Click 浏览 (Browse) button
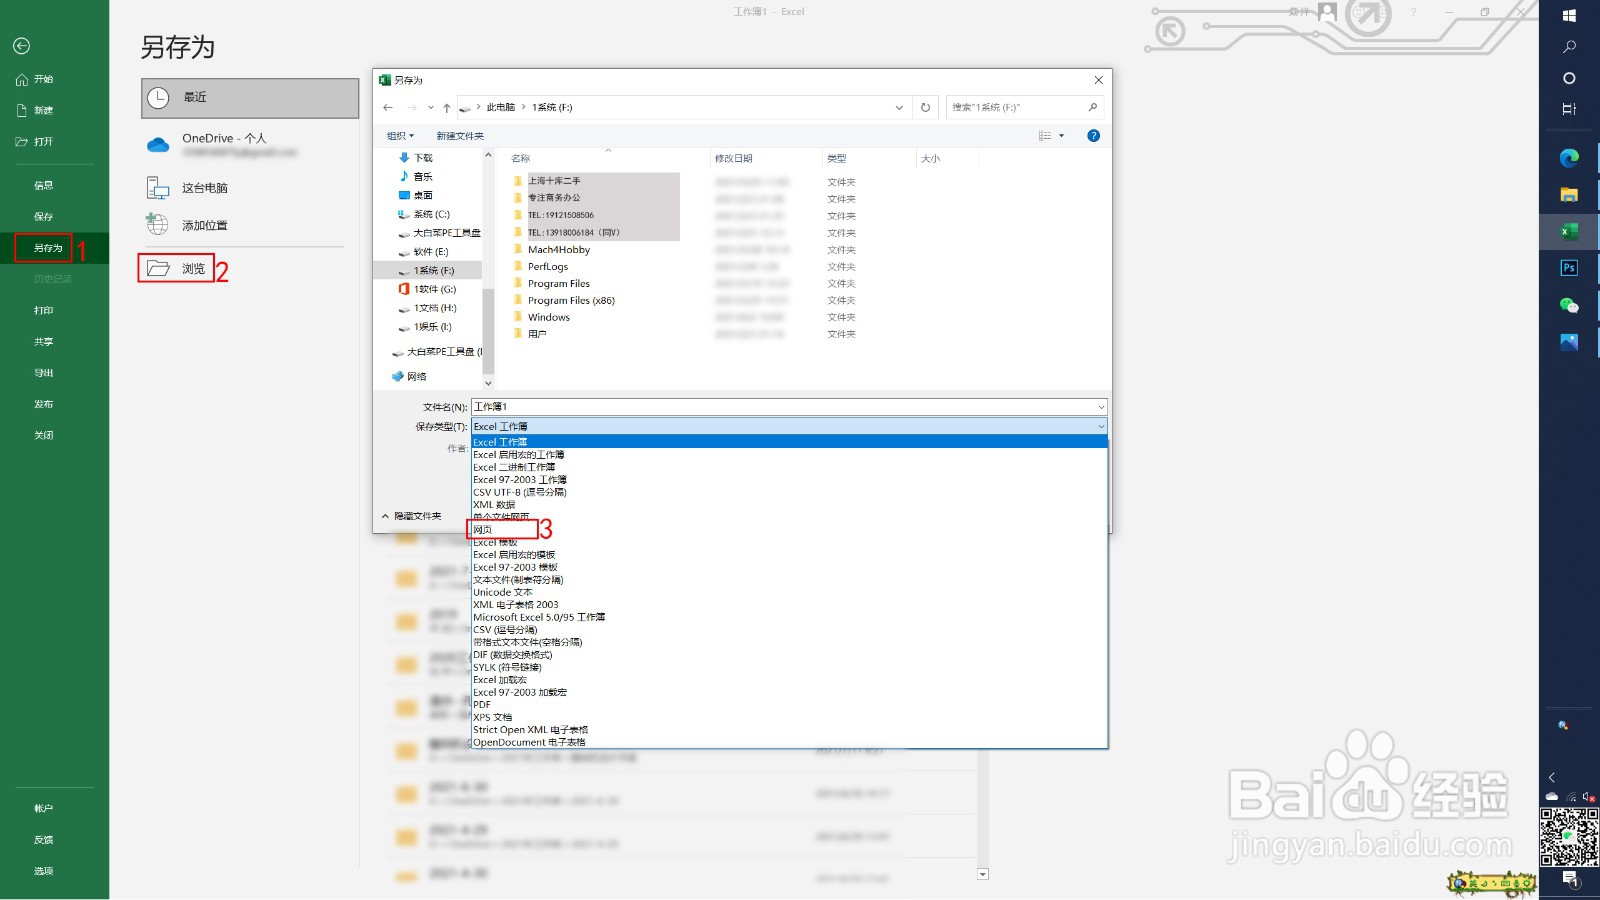Screen dimensions: 1600x900 [176, 268]
